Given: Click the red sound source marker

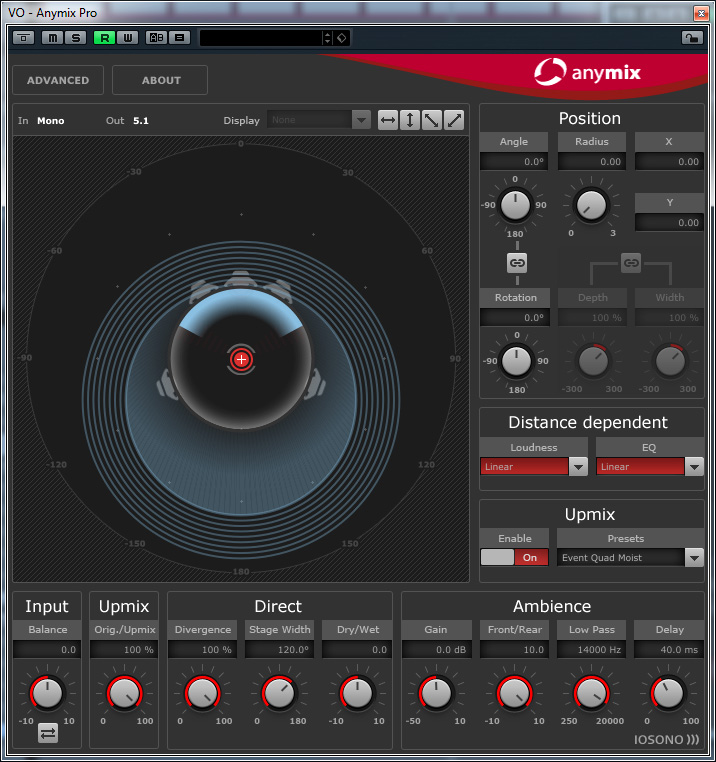Looking at the screenshot, I should click(241, 359).
